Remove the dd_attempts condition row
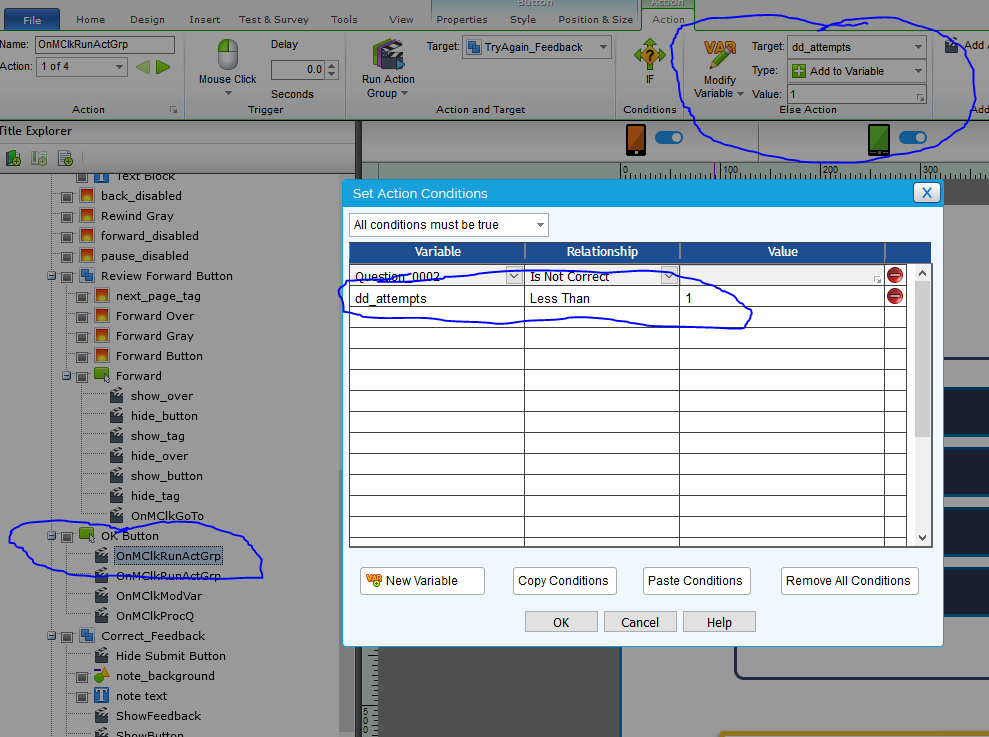This screenshot has height=737, width=989. [894, 297]
